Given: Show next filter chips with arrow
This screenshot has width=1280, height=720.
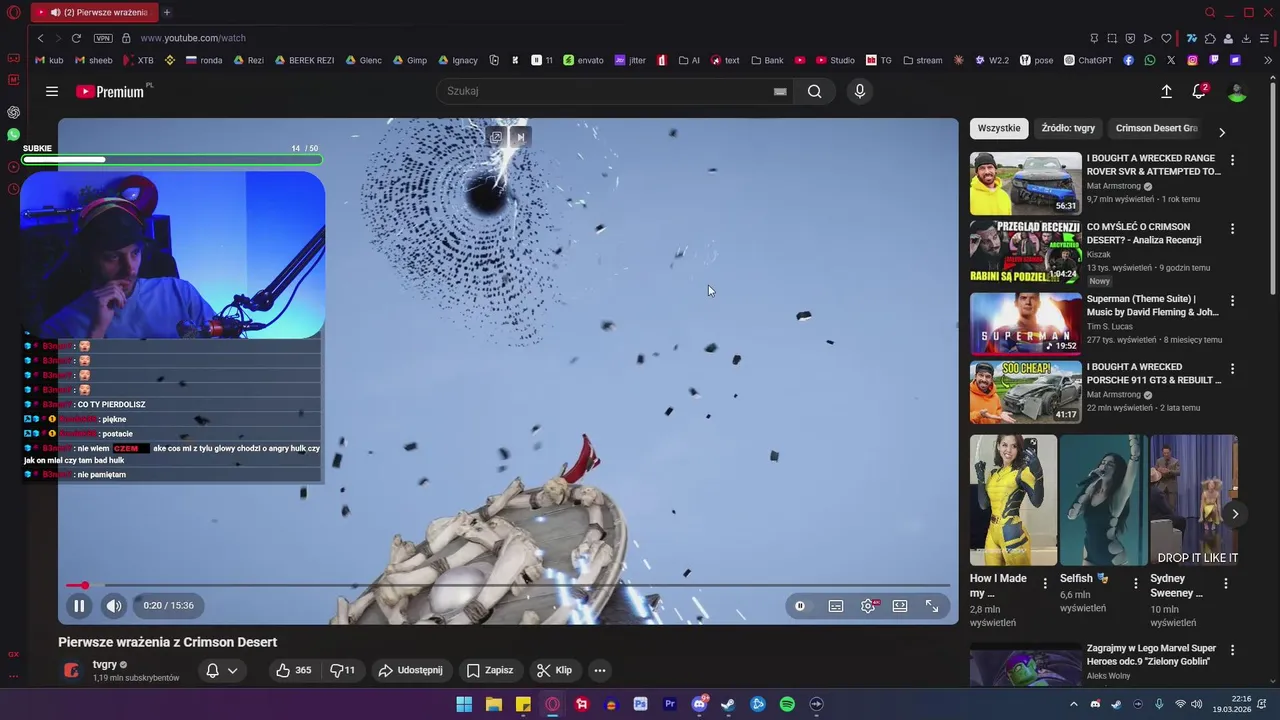Looking at the screenshot, I should [x=1221, y=131].
